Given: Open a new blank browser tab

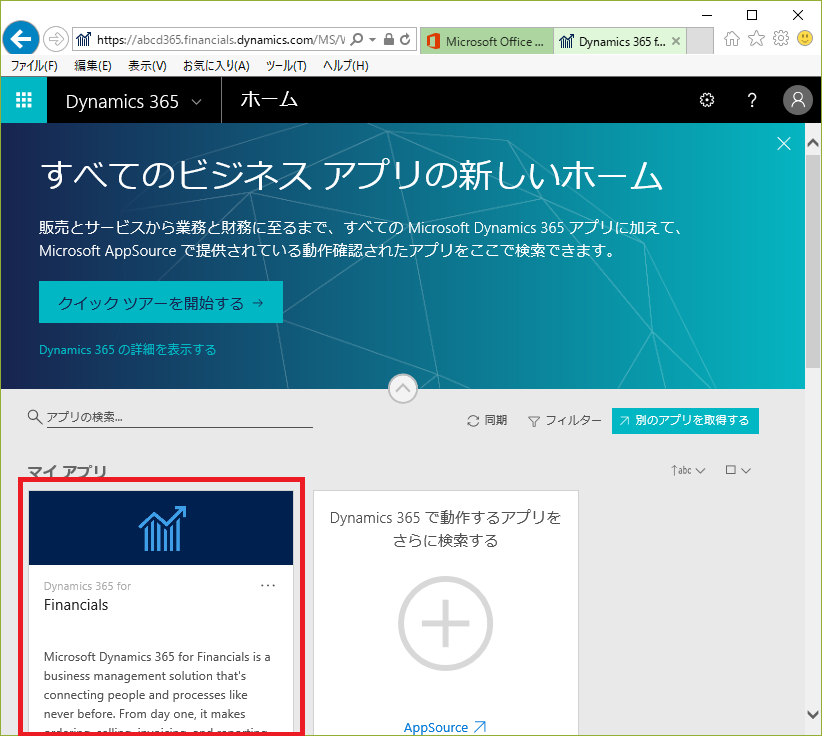Looking at the screenshot, I should tap(700, 41).
